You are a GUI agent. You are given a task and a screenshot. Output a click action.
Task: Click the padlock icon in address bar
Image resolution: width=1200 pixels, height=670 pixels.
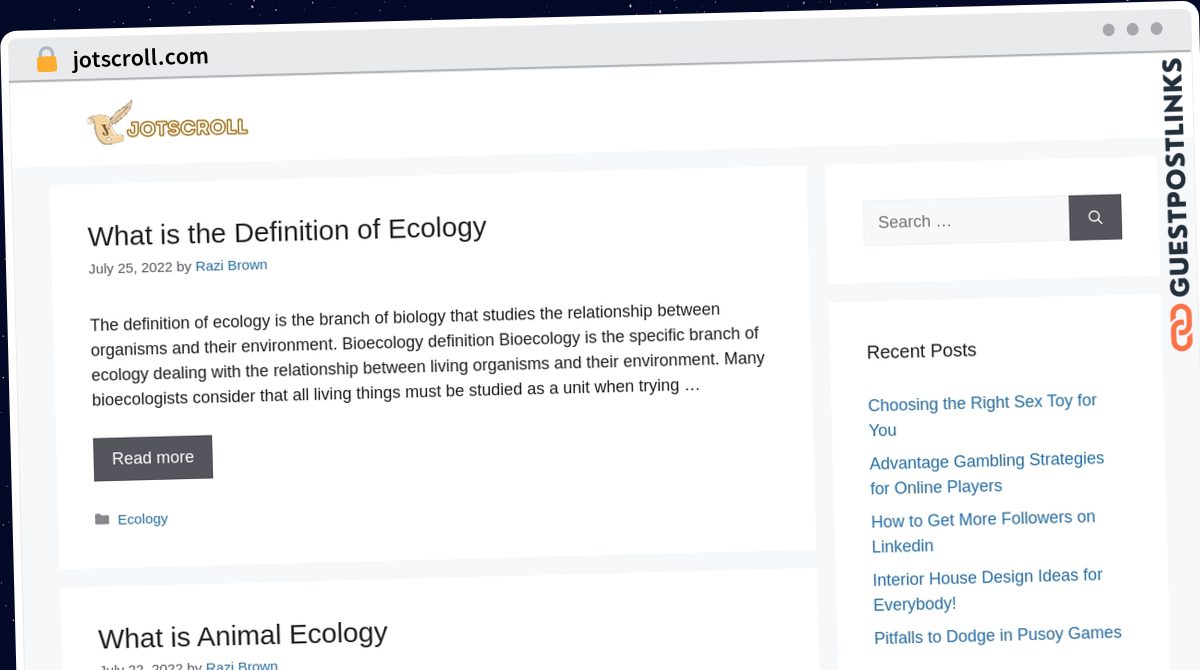coord(46,60)
